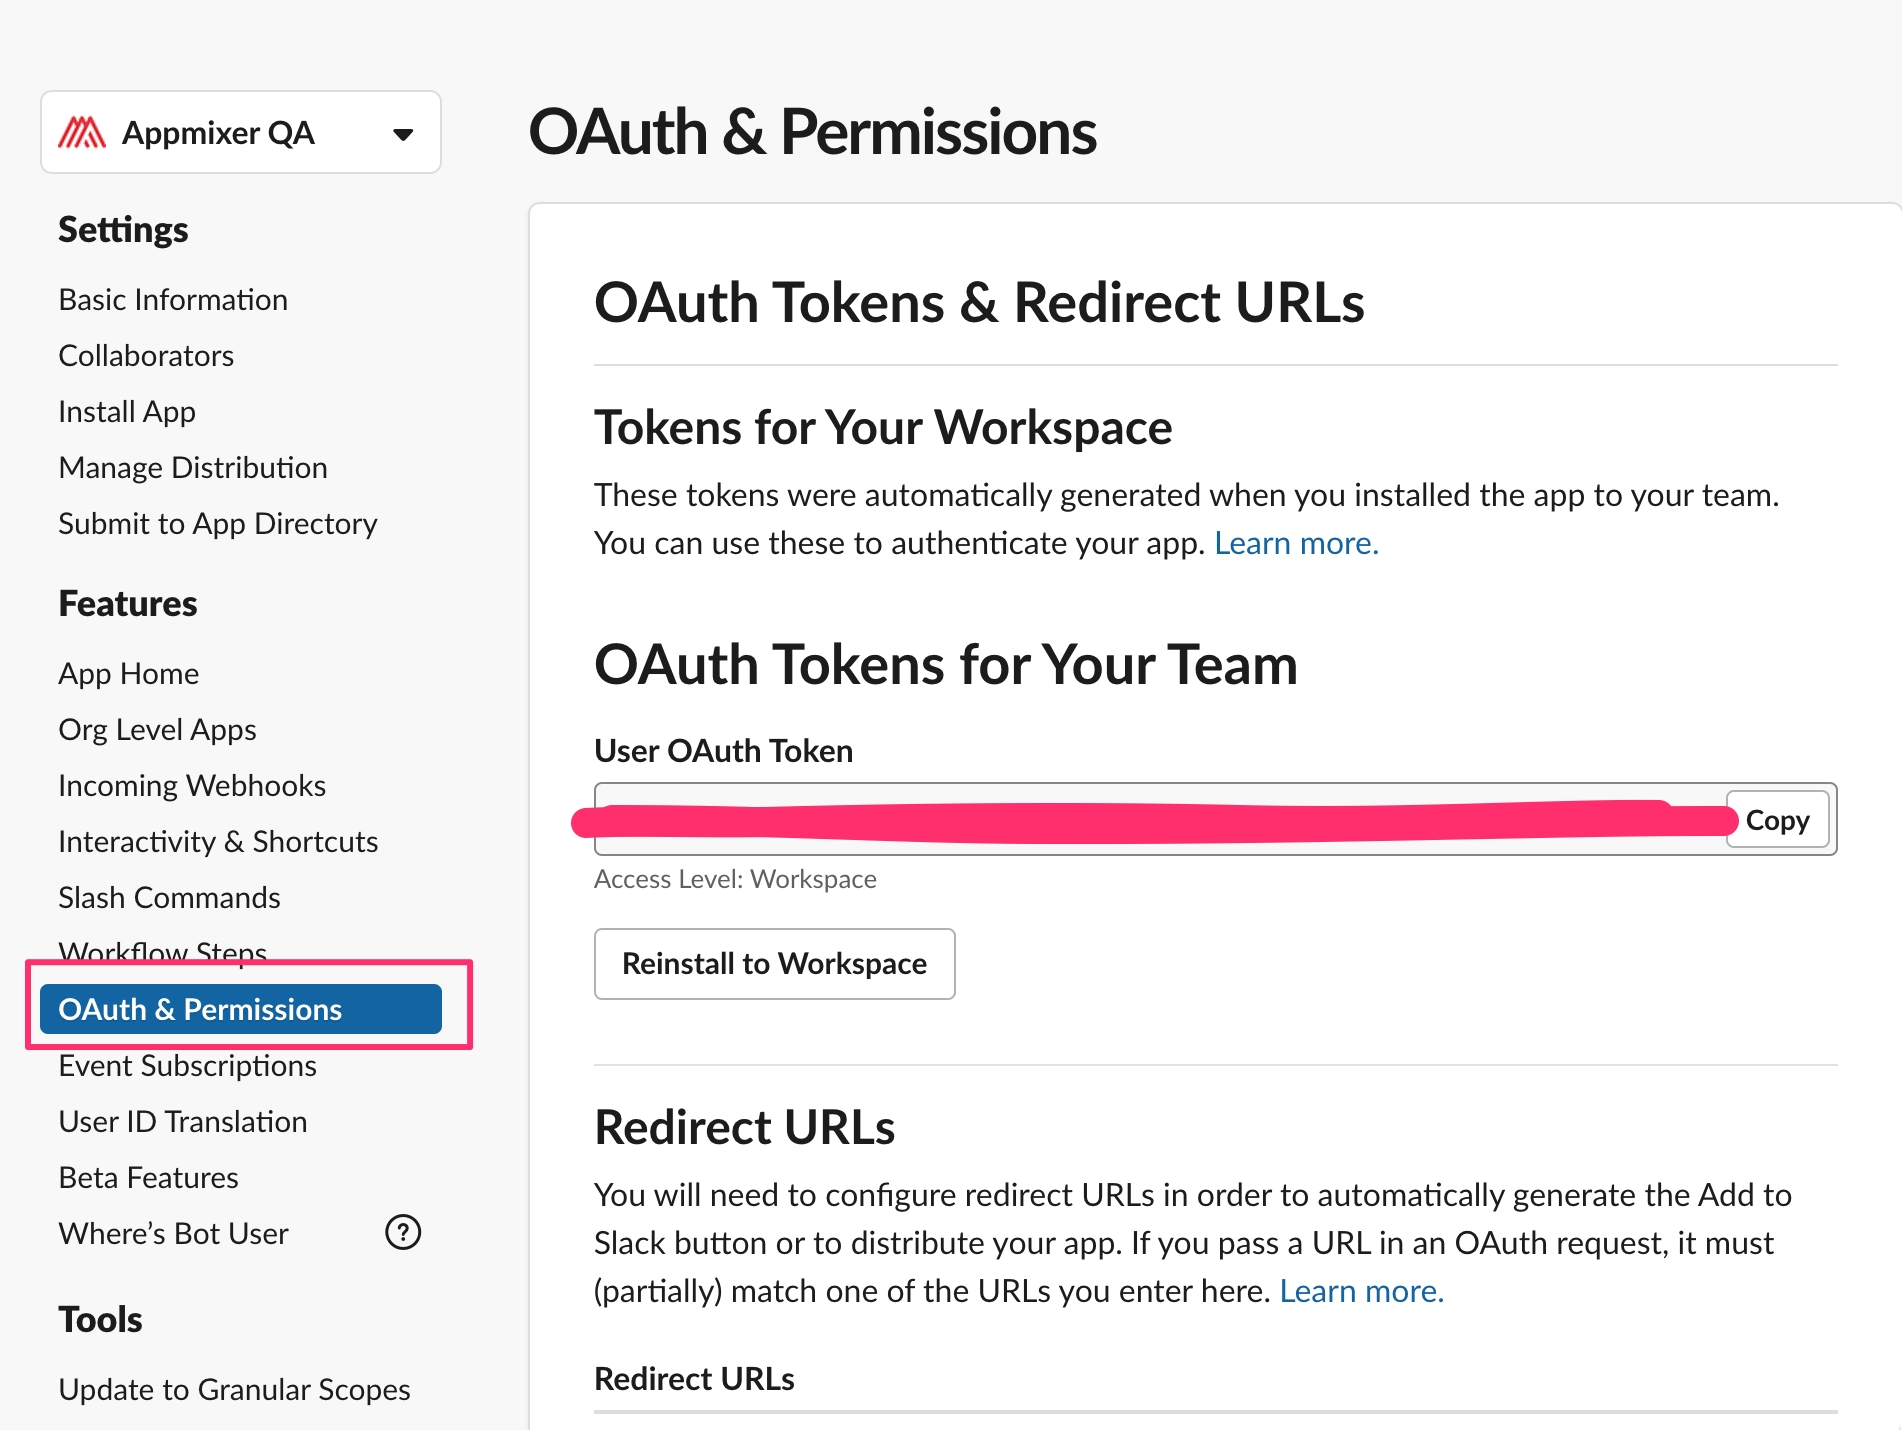Image resolution: width=1902 pixels, height=1430 pixels.
Task: Click the help icon beside Where's Bot User
Action: (x=403, y=1232)
